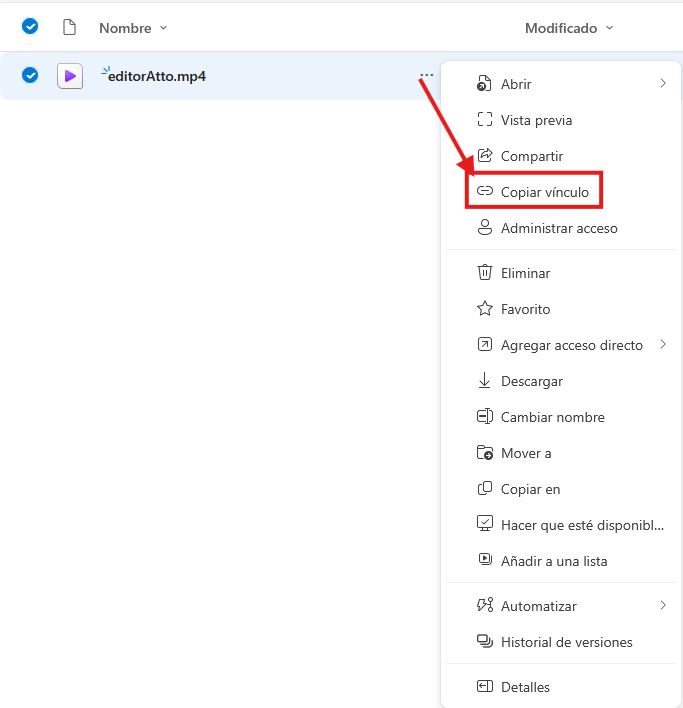Click the Vista previa preview icon
Viewport: 683px width, 708px height.
(485, 120)
